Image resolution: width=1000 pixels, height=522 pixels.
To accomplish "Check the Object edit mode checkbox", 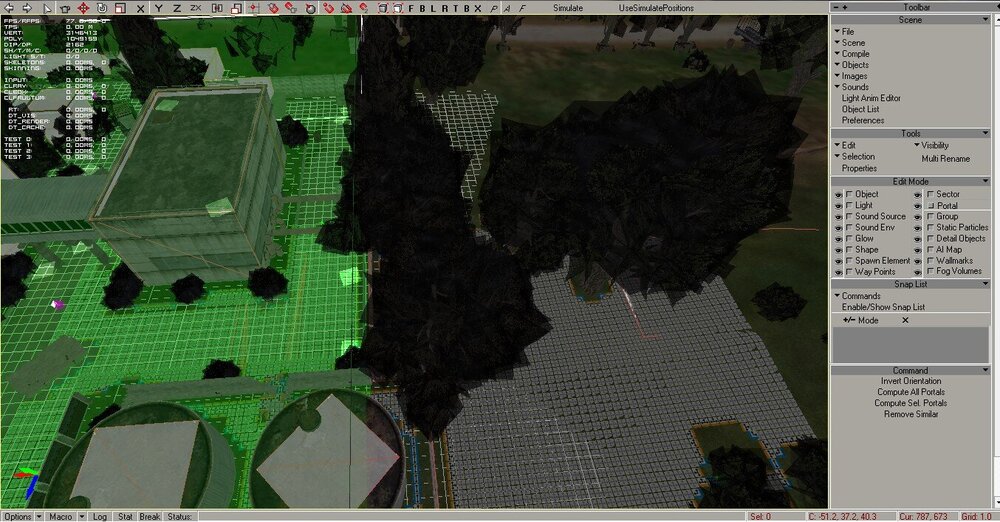I will click(849, 194).
